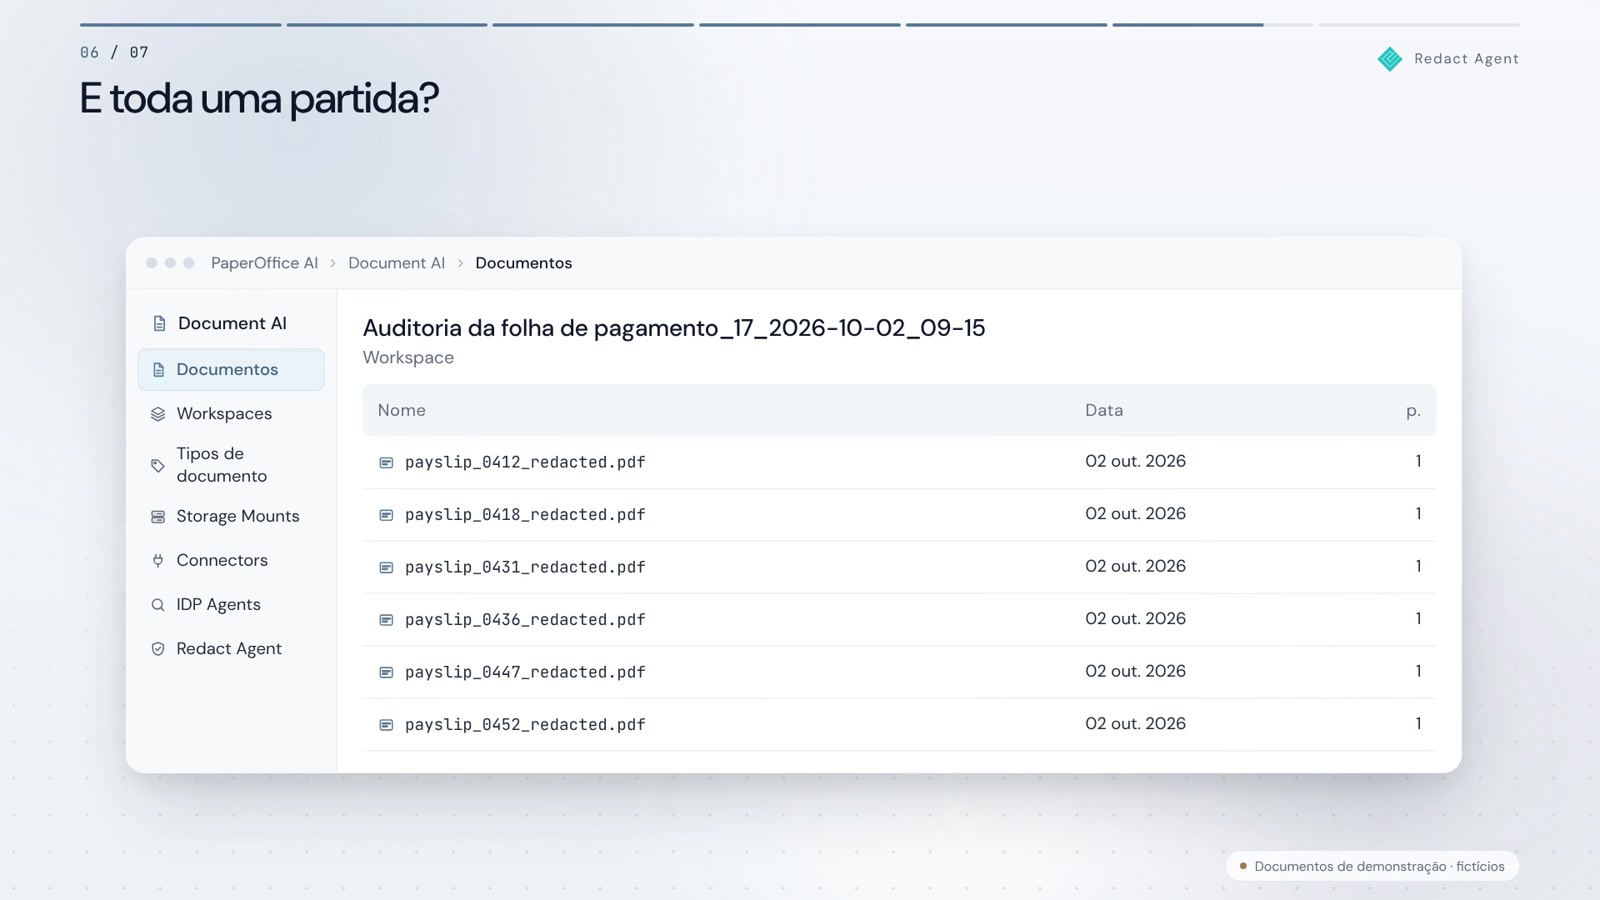Open the Documentos sidebar item

pyautogui.click(x=231, y=370)
